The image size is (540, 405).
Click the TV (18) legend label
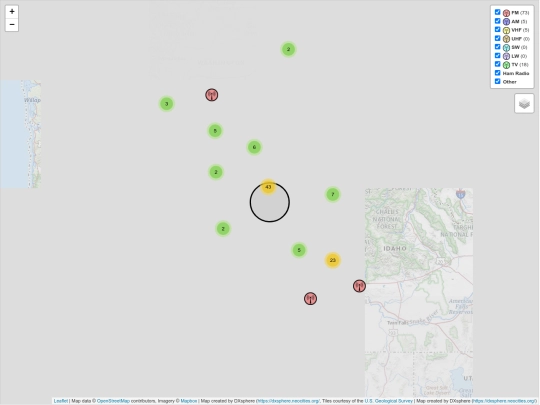(x=520, y=64)
